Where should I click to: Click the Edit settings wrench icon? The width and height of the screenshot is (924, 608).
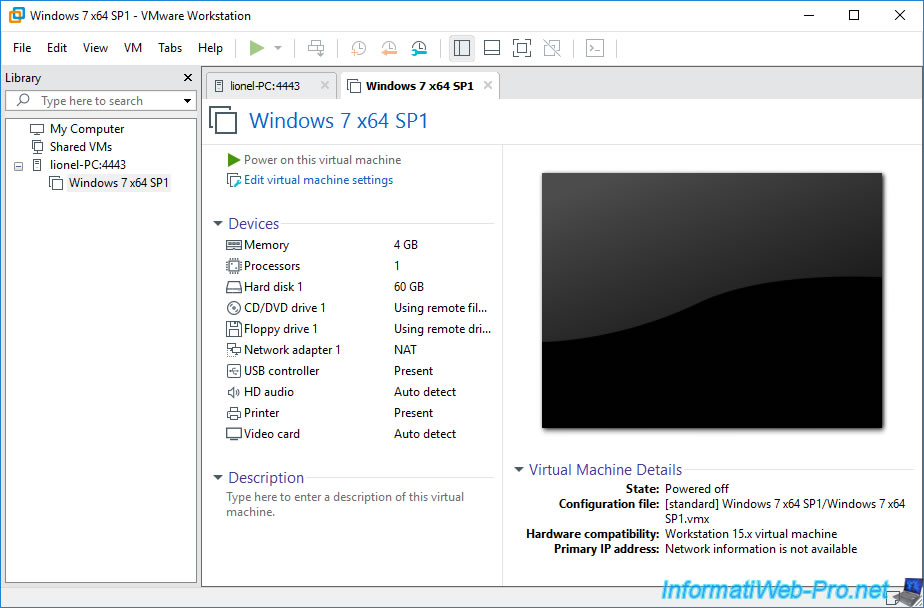(x=233, y=180)
